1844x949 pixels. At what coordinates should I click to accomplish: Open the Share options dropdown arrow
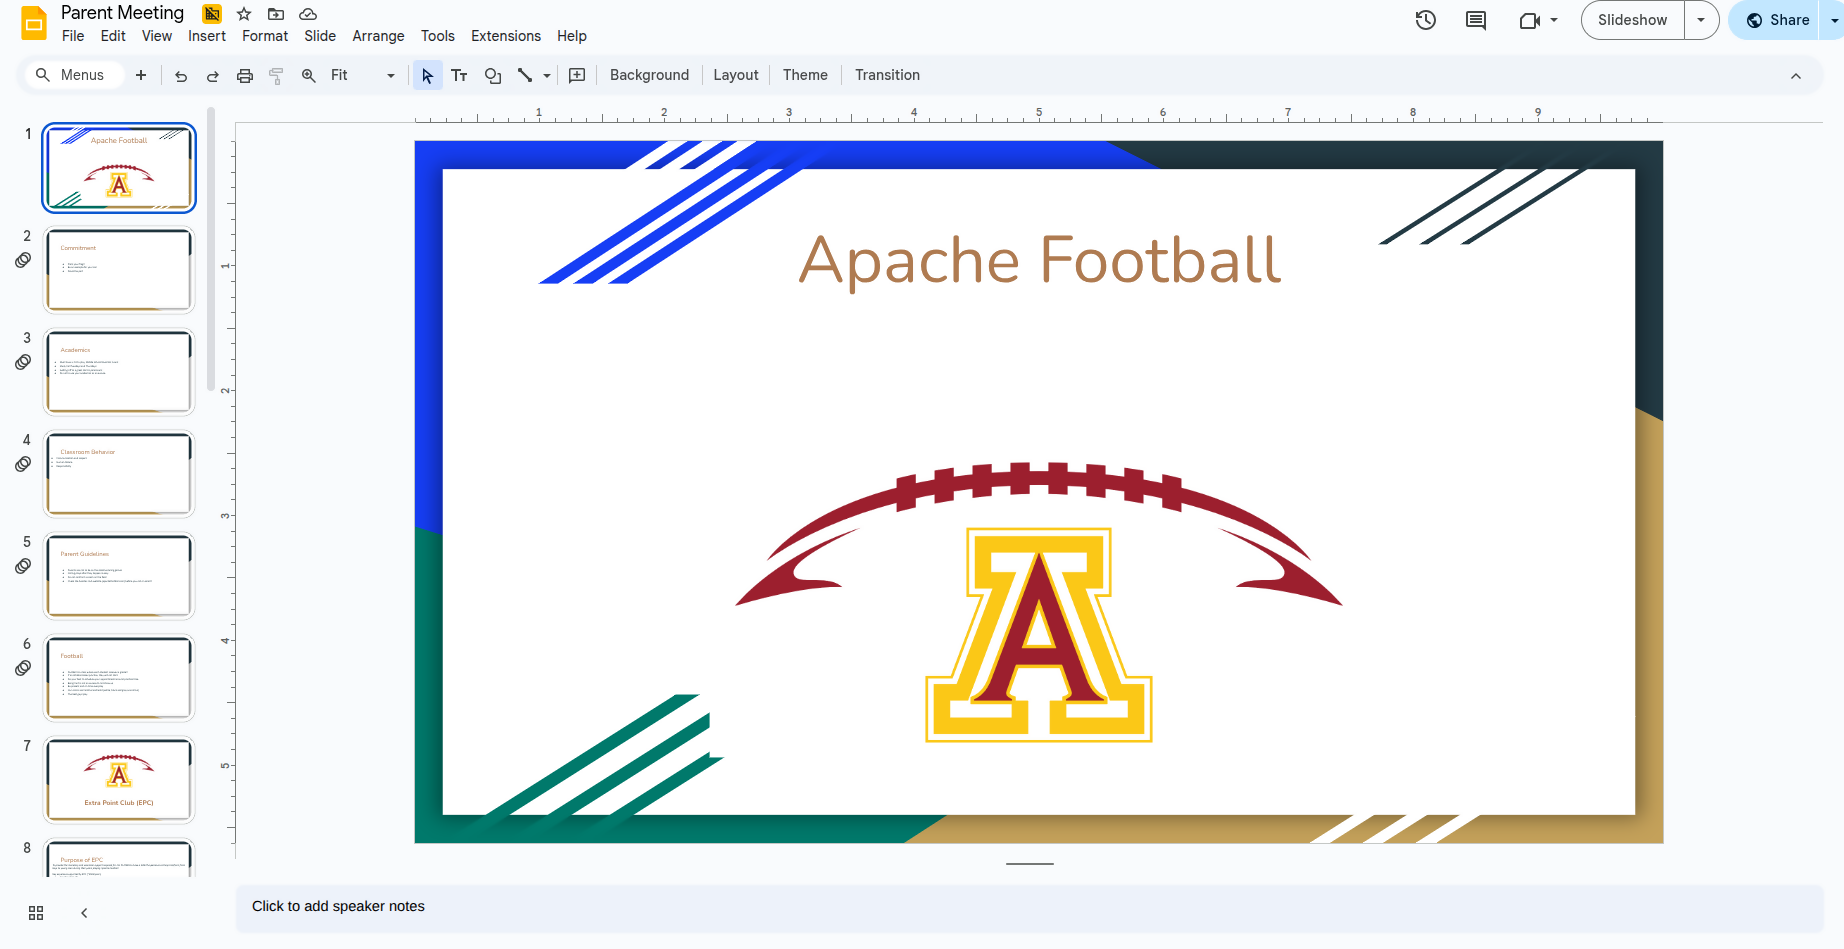point(1834,20)
